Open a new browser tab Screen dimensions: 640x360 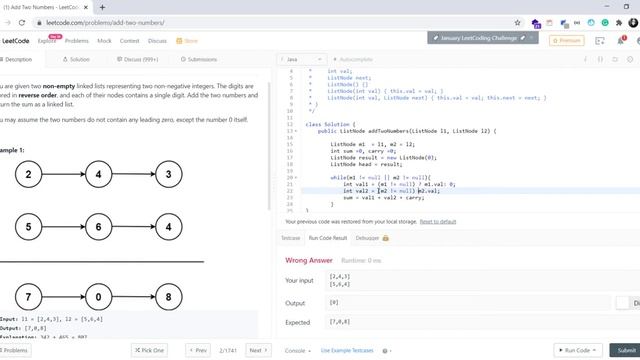pos(102,7)
